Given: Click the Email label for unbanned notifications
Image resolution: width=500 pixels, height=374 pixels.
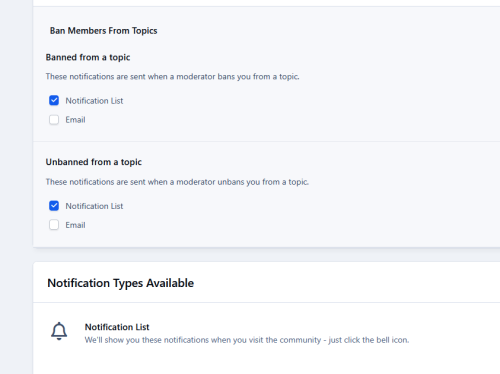Looking at the screenshot, I should tap(75, 225).
